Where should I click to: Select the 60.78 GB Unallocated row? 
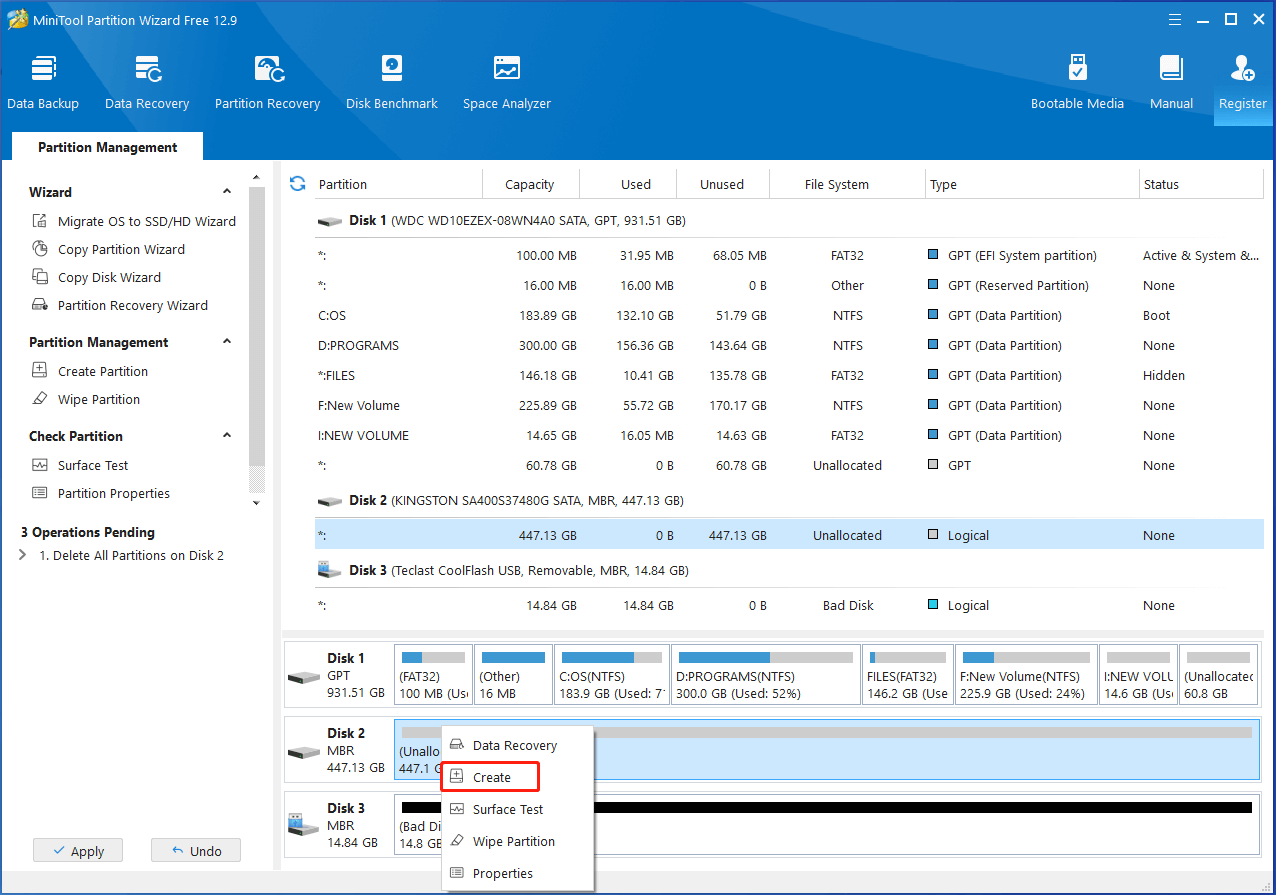[789, 465]
